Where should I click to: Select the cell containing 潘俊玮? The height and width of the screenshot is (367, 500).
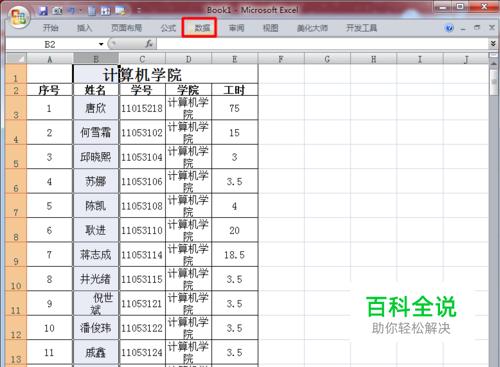pyautogui.click(x=96, y=328)
